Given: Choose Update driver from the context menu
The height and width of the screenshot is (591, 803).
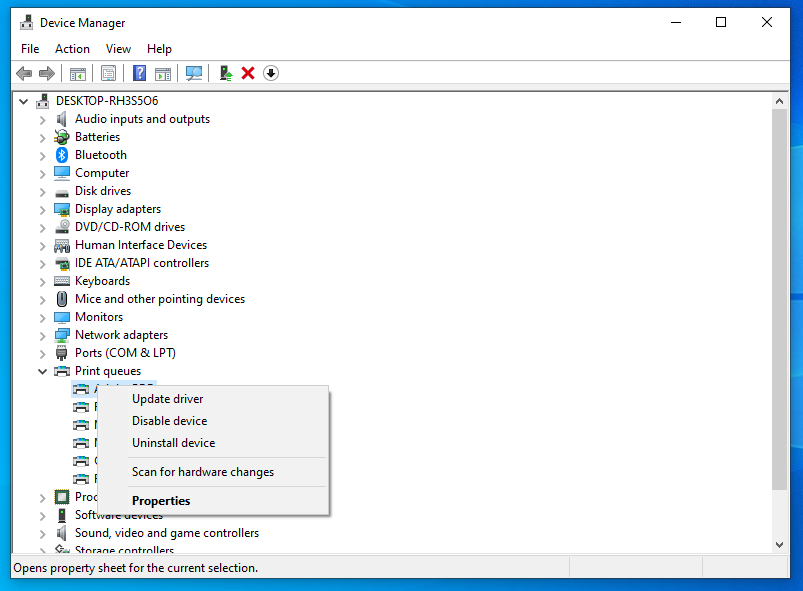Looking at the screenshot, I should click(x=213, y=399).
